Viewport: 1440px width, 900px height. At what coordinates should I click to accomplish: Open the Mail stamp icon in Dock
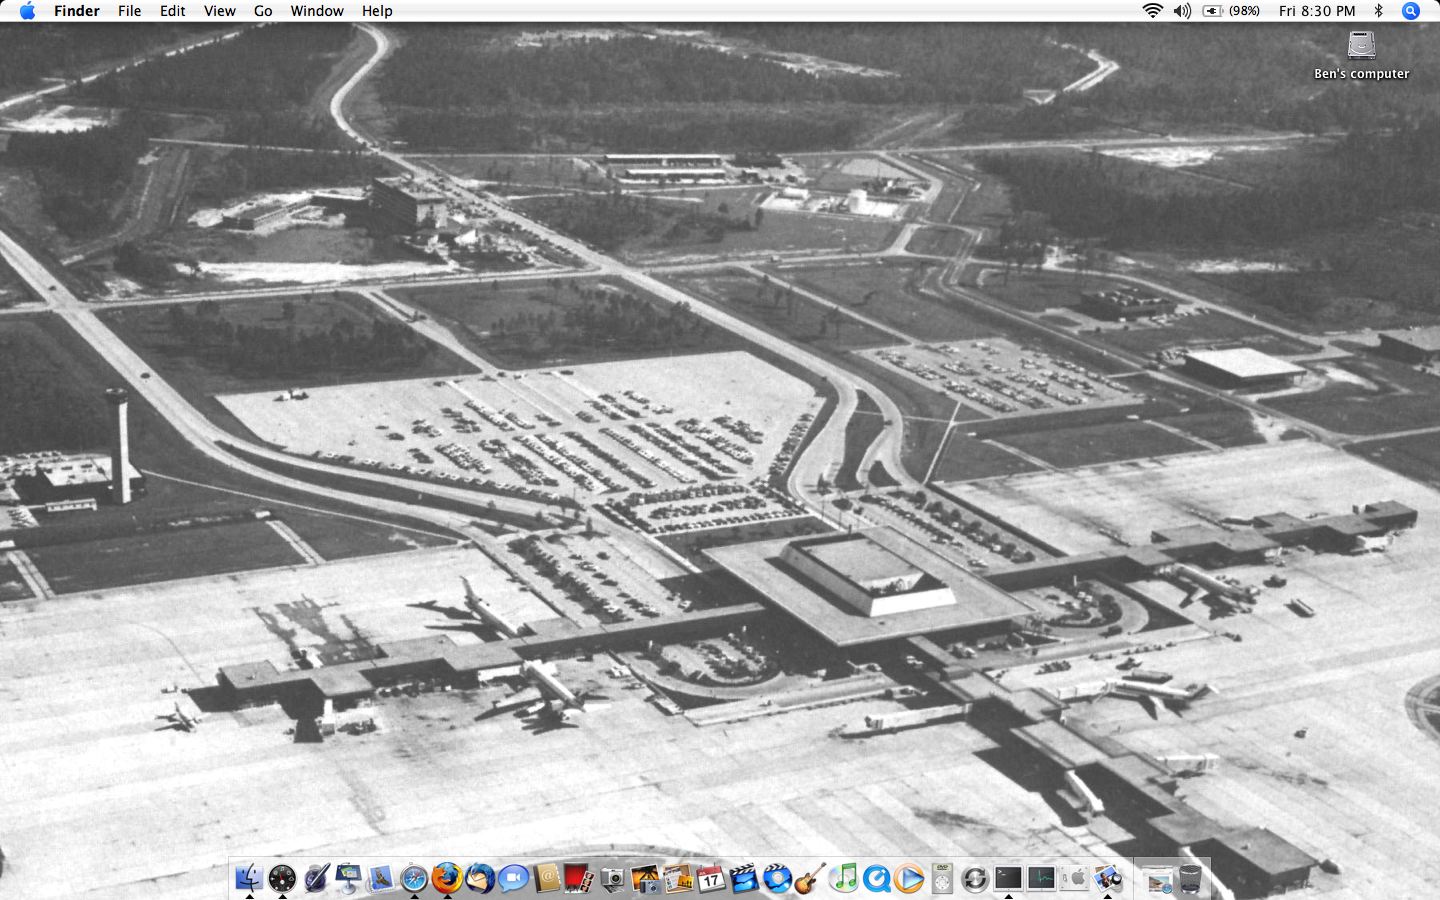(x=381, y=878)
